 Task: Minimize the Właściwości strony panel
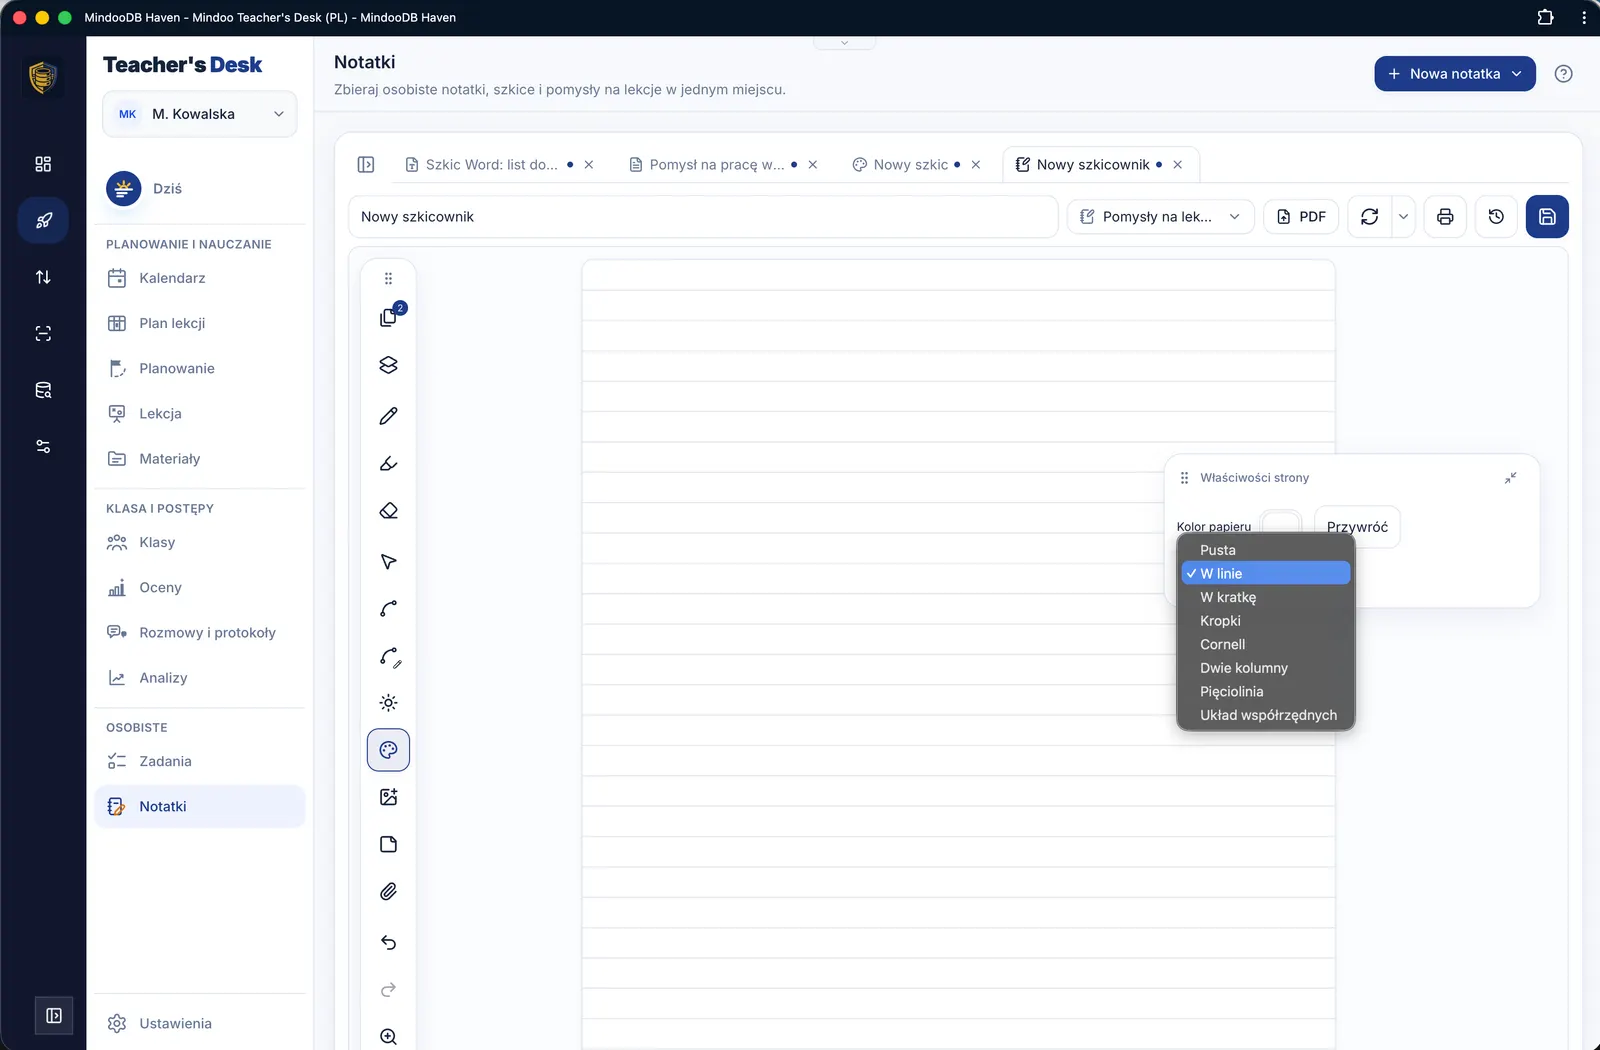click(x=1510, y=478)
